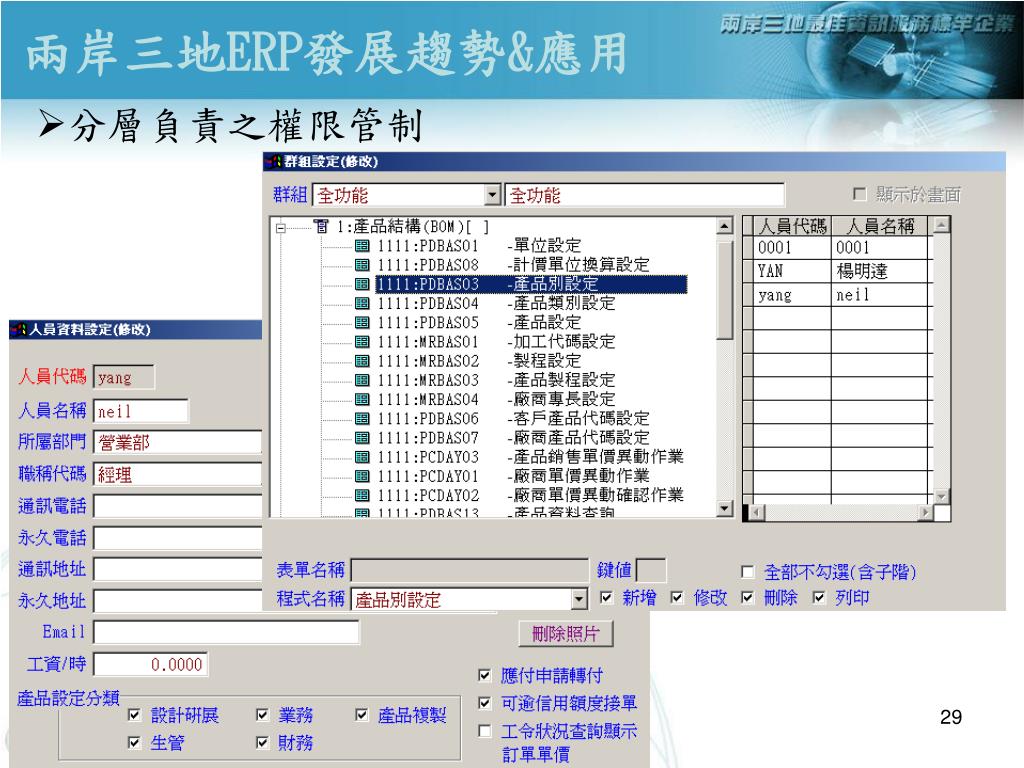This screenshot has width=1024, height=768.
Task: Click the form icon beside MRBAS02 製程設定
Action: [362, 360]
